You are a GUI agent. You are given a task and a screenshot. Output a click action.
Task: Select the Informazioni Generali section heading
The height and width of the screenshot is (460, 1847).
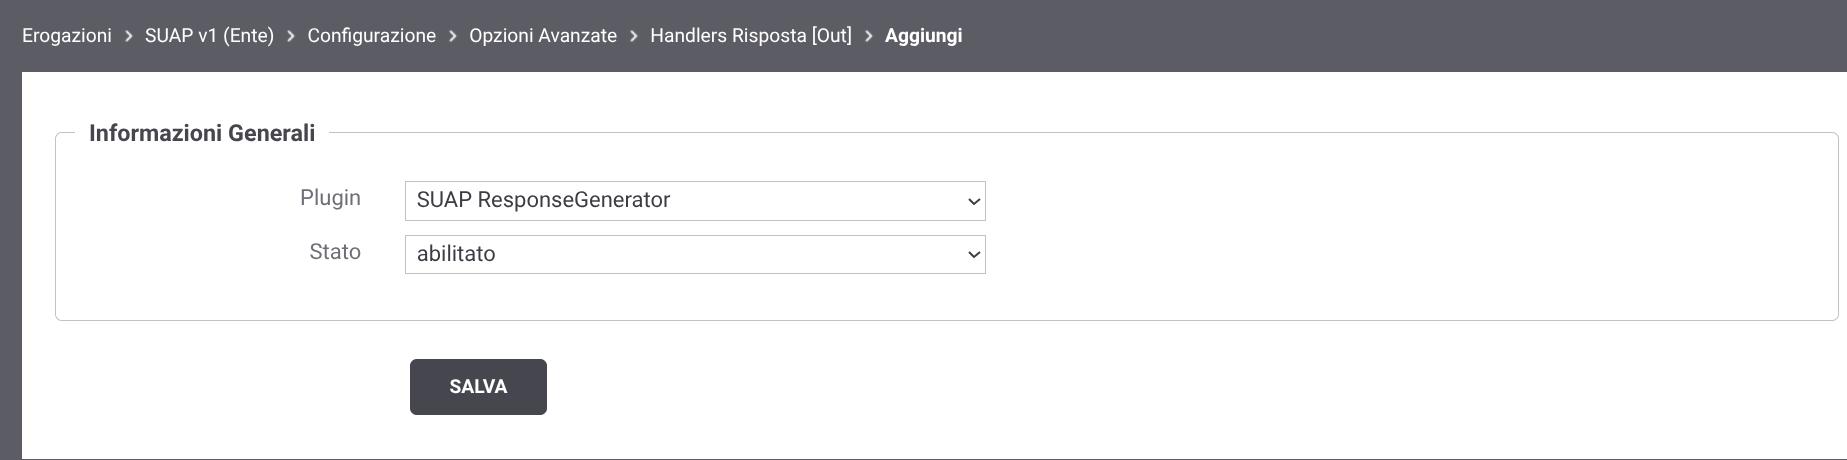(202, 133)
